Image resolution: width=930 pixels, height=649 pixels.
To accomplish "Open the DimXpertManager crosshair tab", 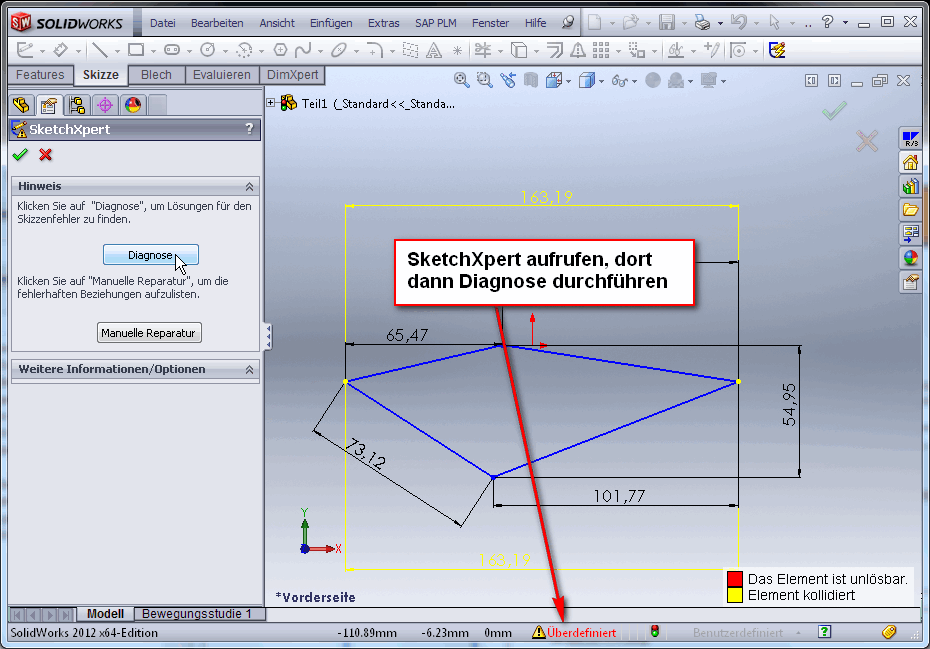I will pos(105,106).
